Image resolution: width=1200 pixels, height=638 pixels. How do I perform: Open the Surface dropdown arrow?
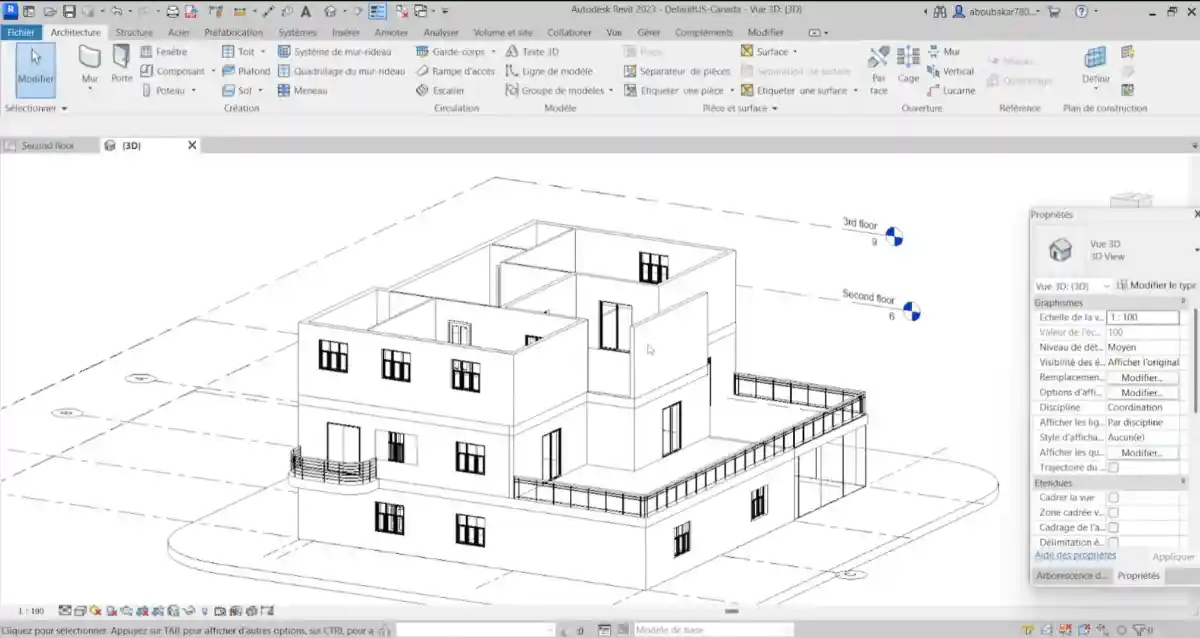pos(795,52)
